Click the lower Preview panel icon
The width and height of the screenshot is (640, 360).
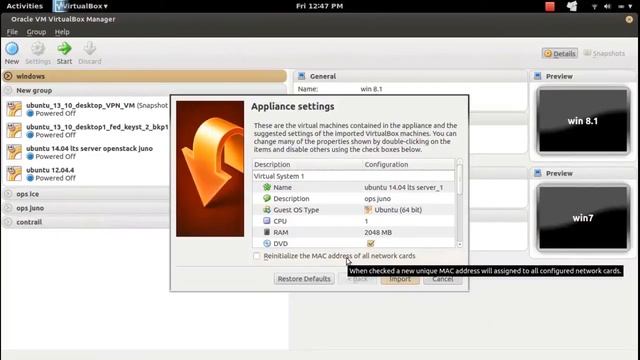pos(538,173)
